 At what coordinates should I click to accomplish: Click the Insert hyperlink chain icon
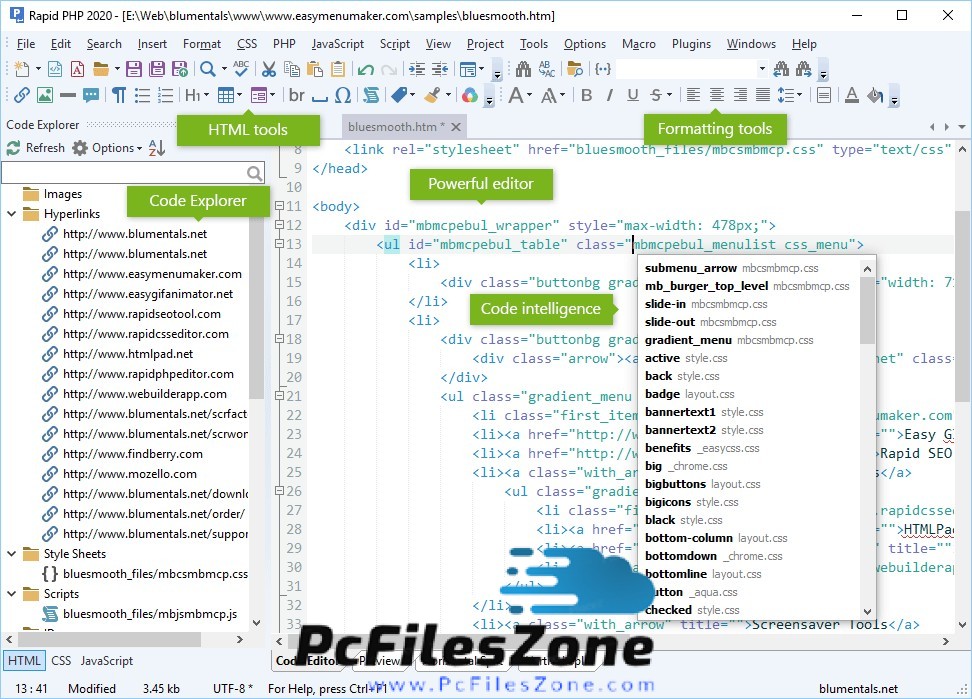click(22, 95)
